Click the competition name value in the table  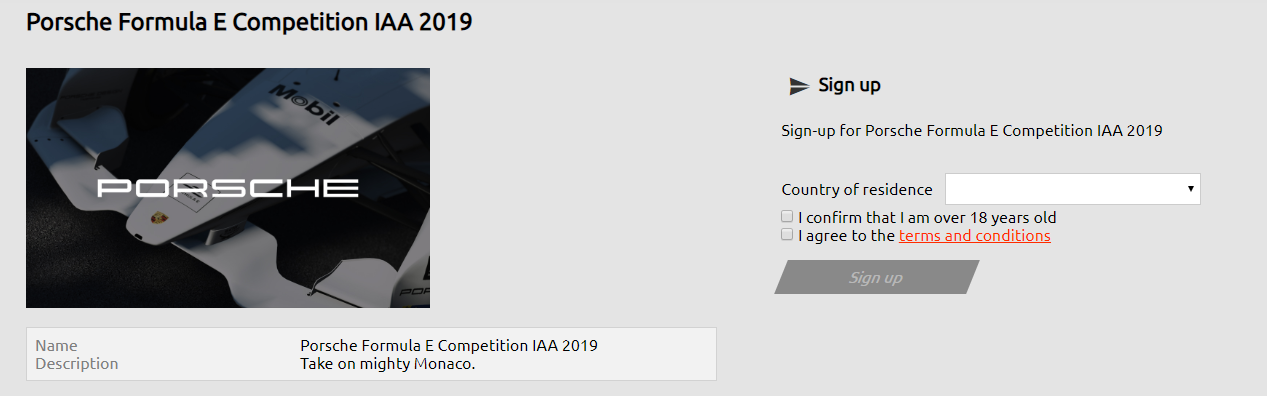(x=449, y=345)
